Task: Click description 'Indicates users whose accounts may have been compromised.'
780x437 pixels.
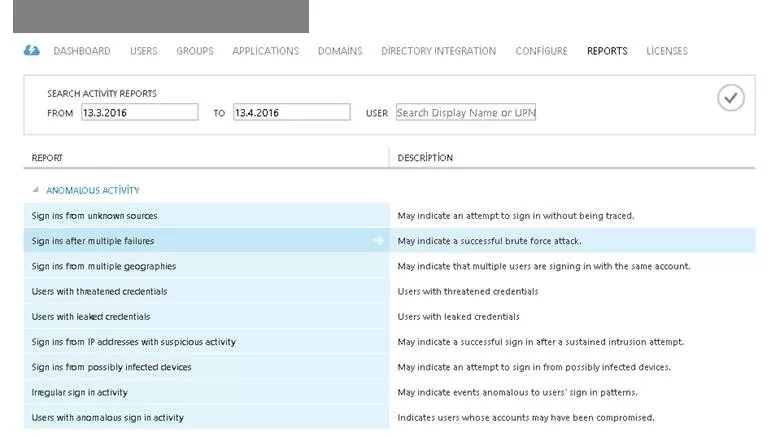Action: (x=526, y=418)
